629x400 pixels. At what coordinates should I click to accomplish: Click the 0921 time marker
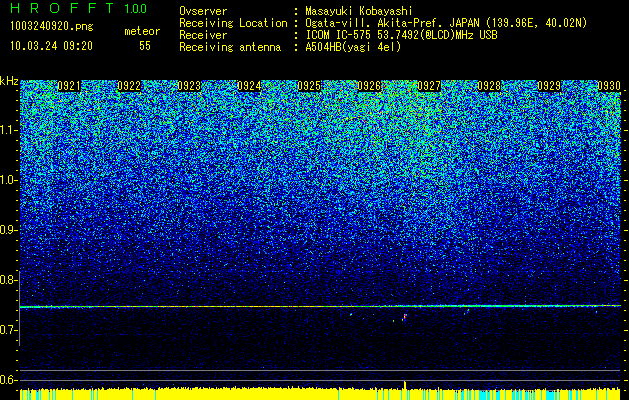(x=69, y=86)
